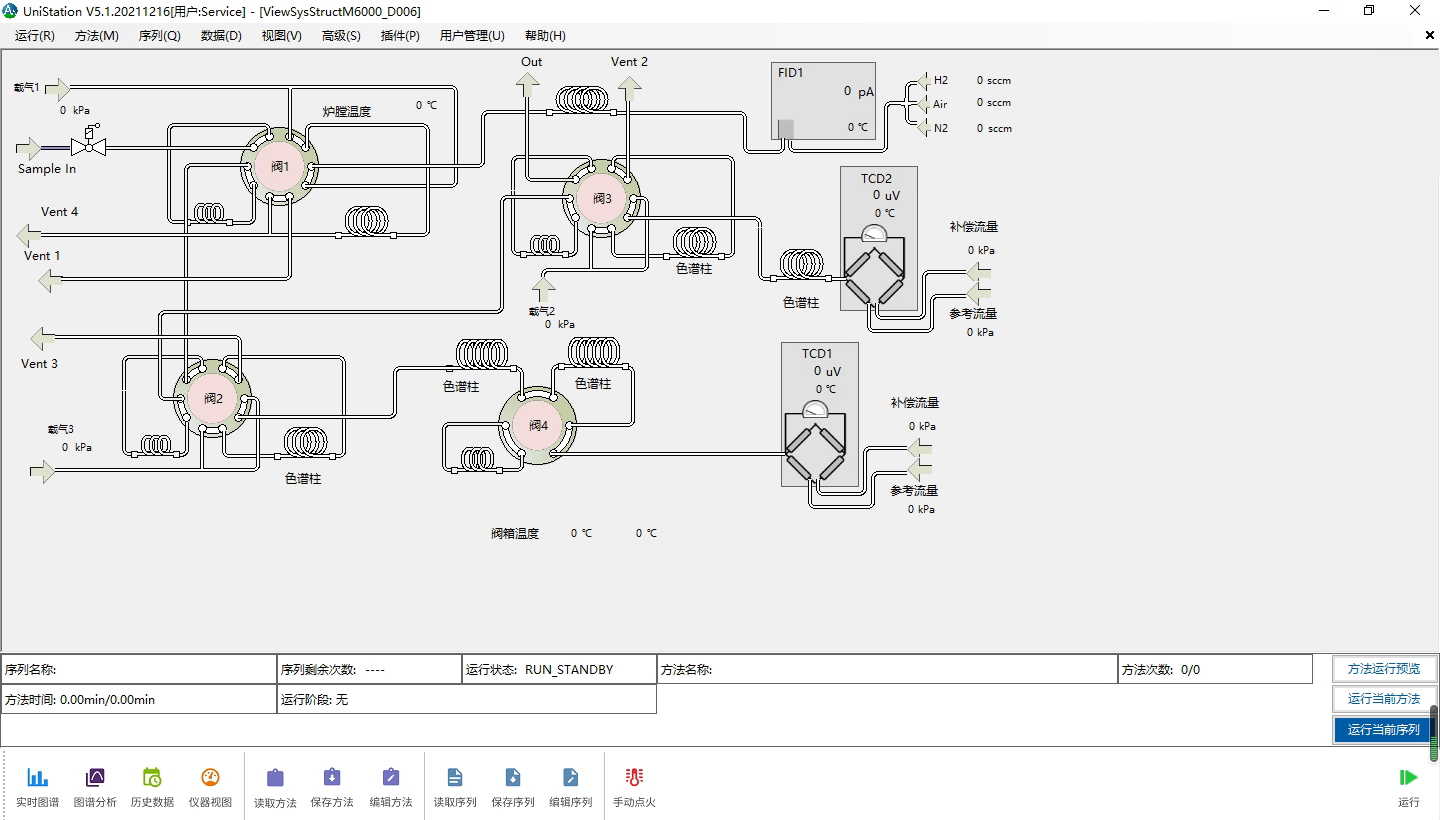
Task: Select the 阀4 valve in diagram
Action: pos(538,425)
